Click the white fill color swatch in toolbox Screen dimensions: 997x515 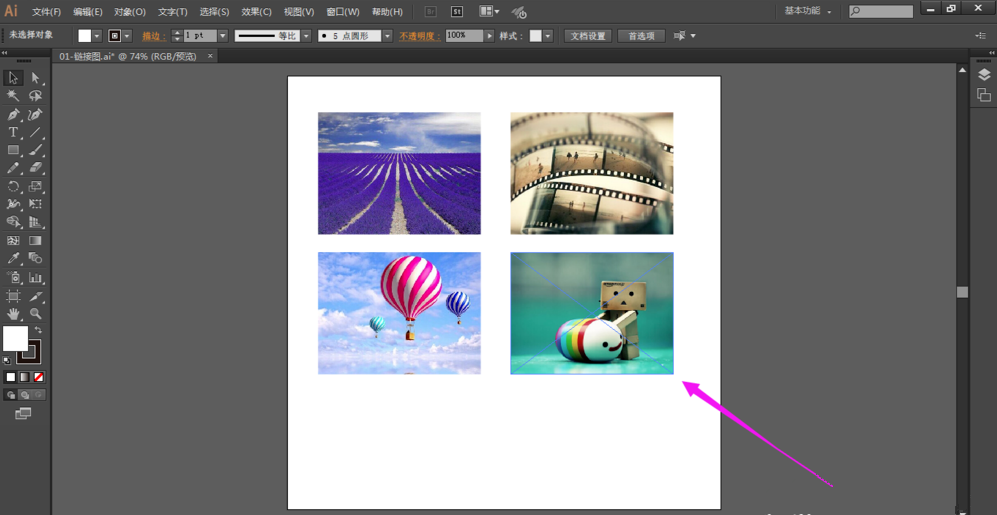(x=15, y=339)
